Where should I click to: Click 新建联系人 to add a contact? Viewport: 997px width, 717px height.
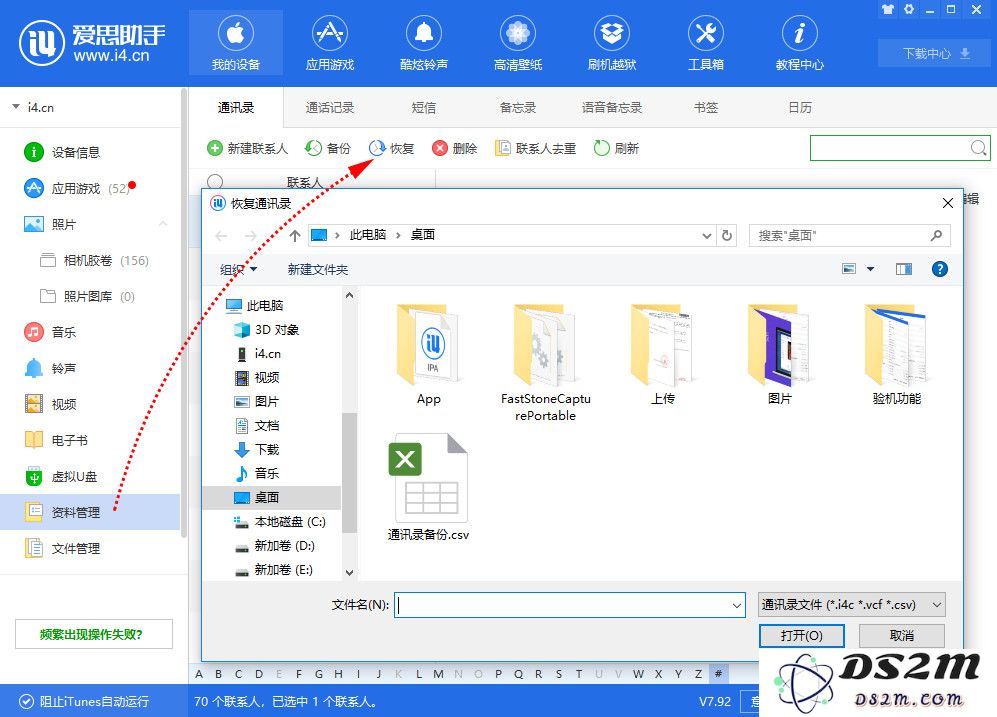[247, 148]
